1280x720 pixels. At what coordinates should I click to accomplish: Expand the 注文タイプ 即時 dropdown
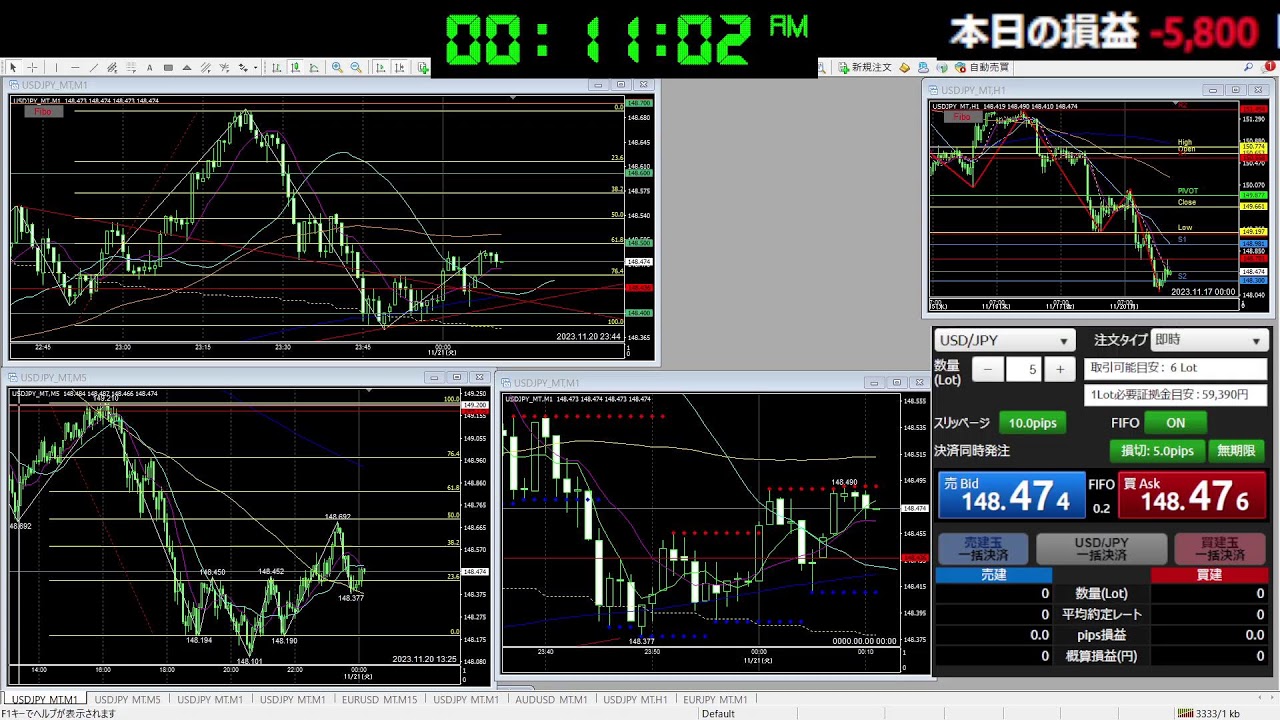tap(1209, 341)
